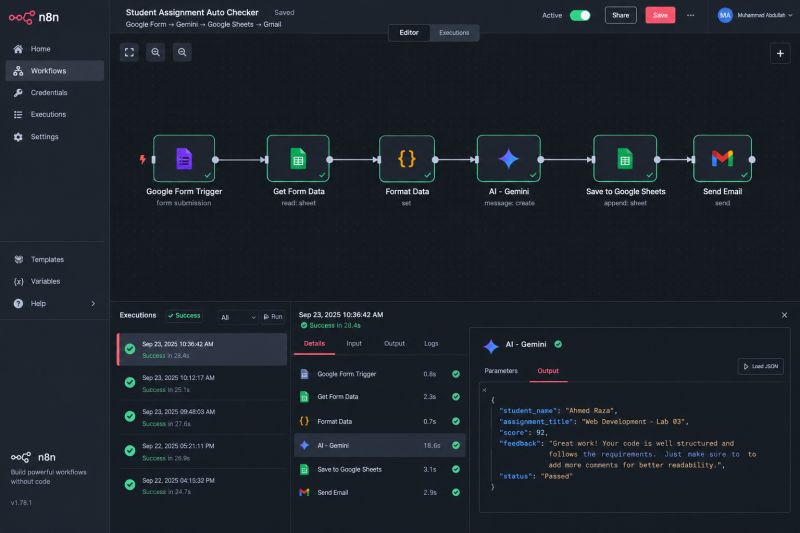Click the "score": 92 line in JSON output
This screenshot has width=800, height=533.
click(x=523, y=433)
